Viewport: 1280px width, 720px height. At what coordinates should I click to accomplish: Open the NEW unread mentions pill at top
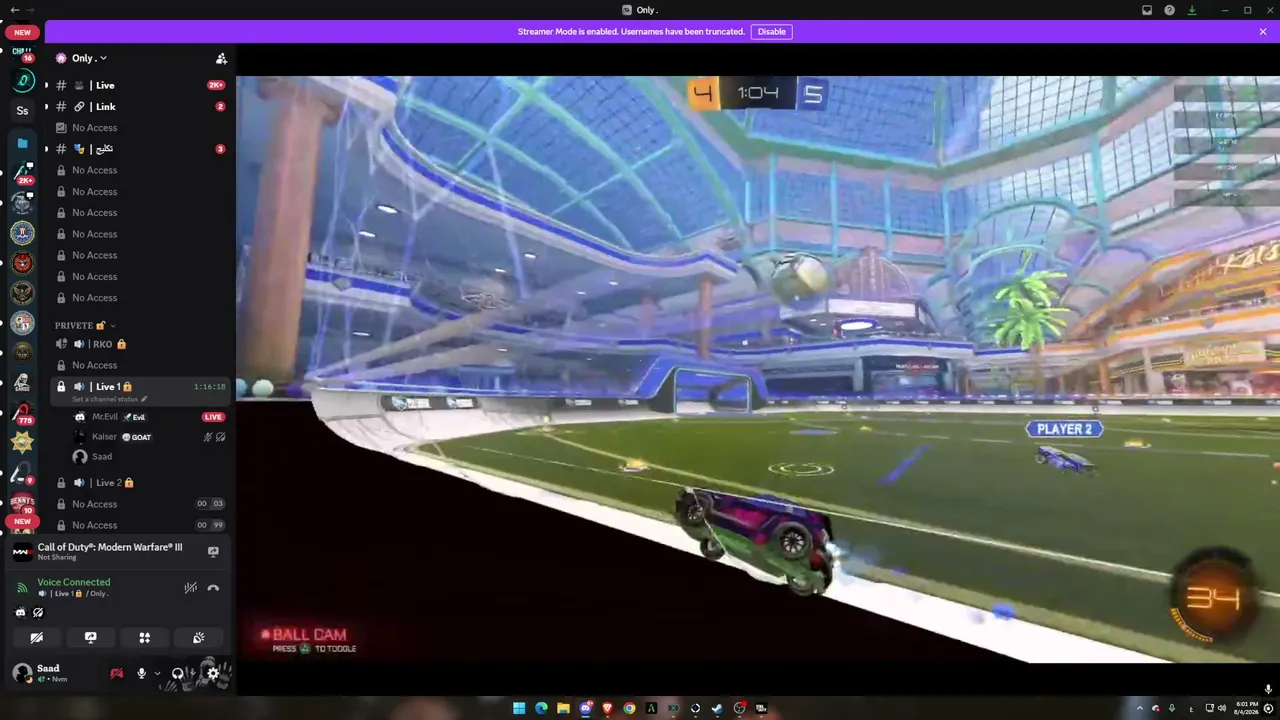coord(22,32)
